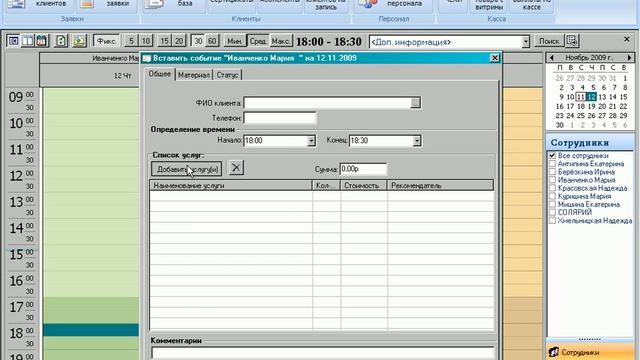Click the Стоимость column header
640x360 pixels.
coord(364,185)
